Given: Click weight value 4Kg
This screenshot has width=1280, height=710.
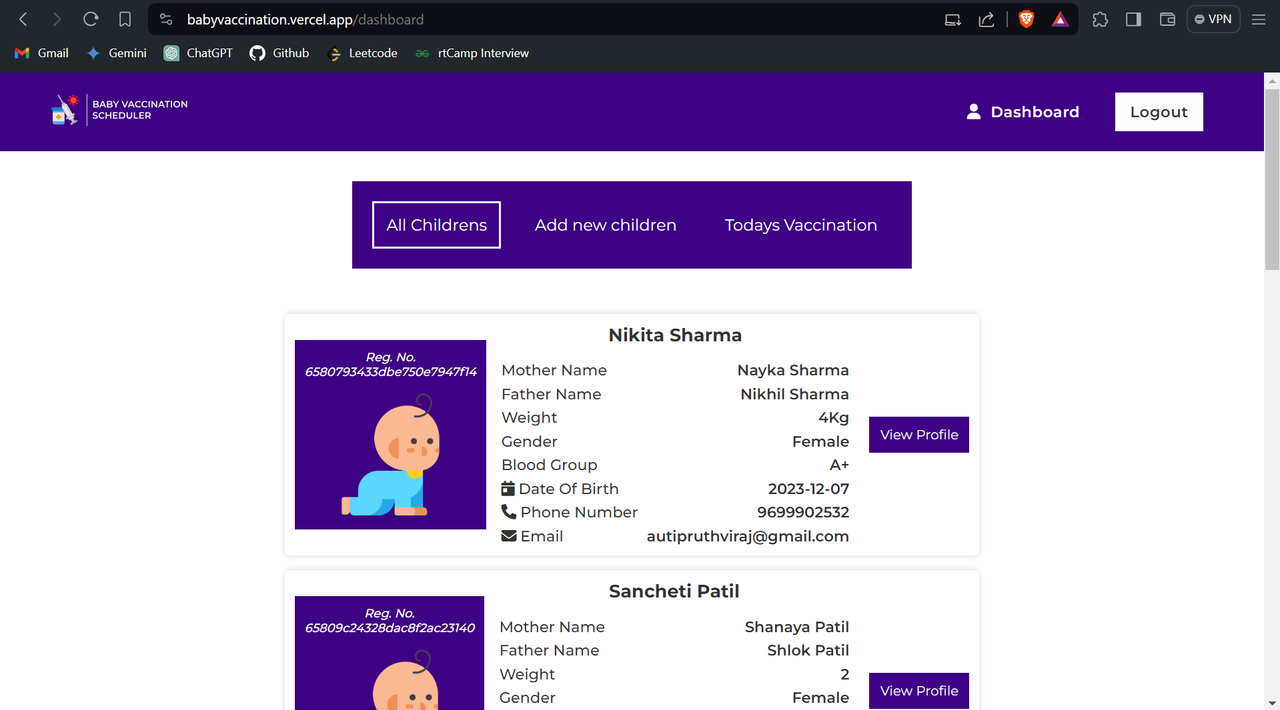Looking at the screenshot, I should (833, 417).
